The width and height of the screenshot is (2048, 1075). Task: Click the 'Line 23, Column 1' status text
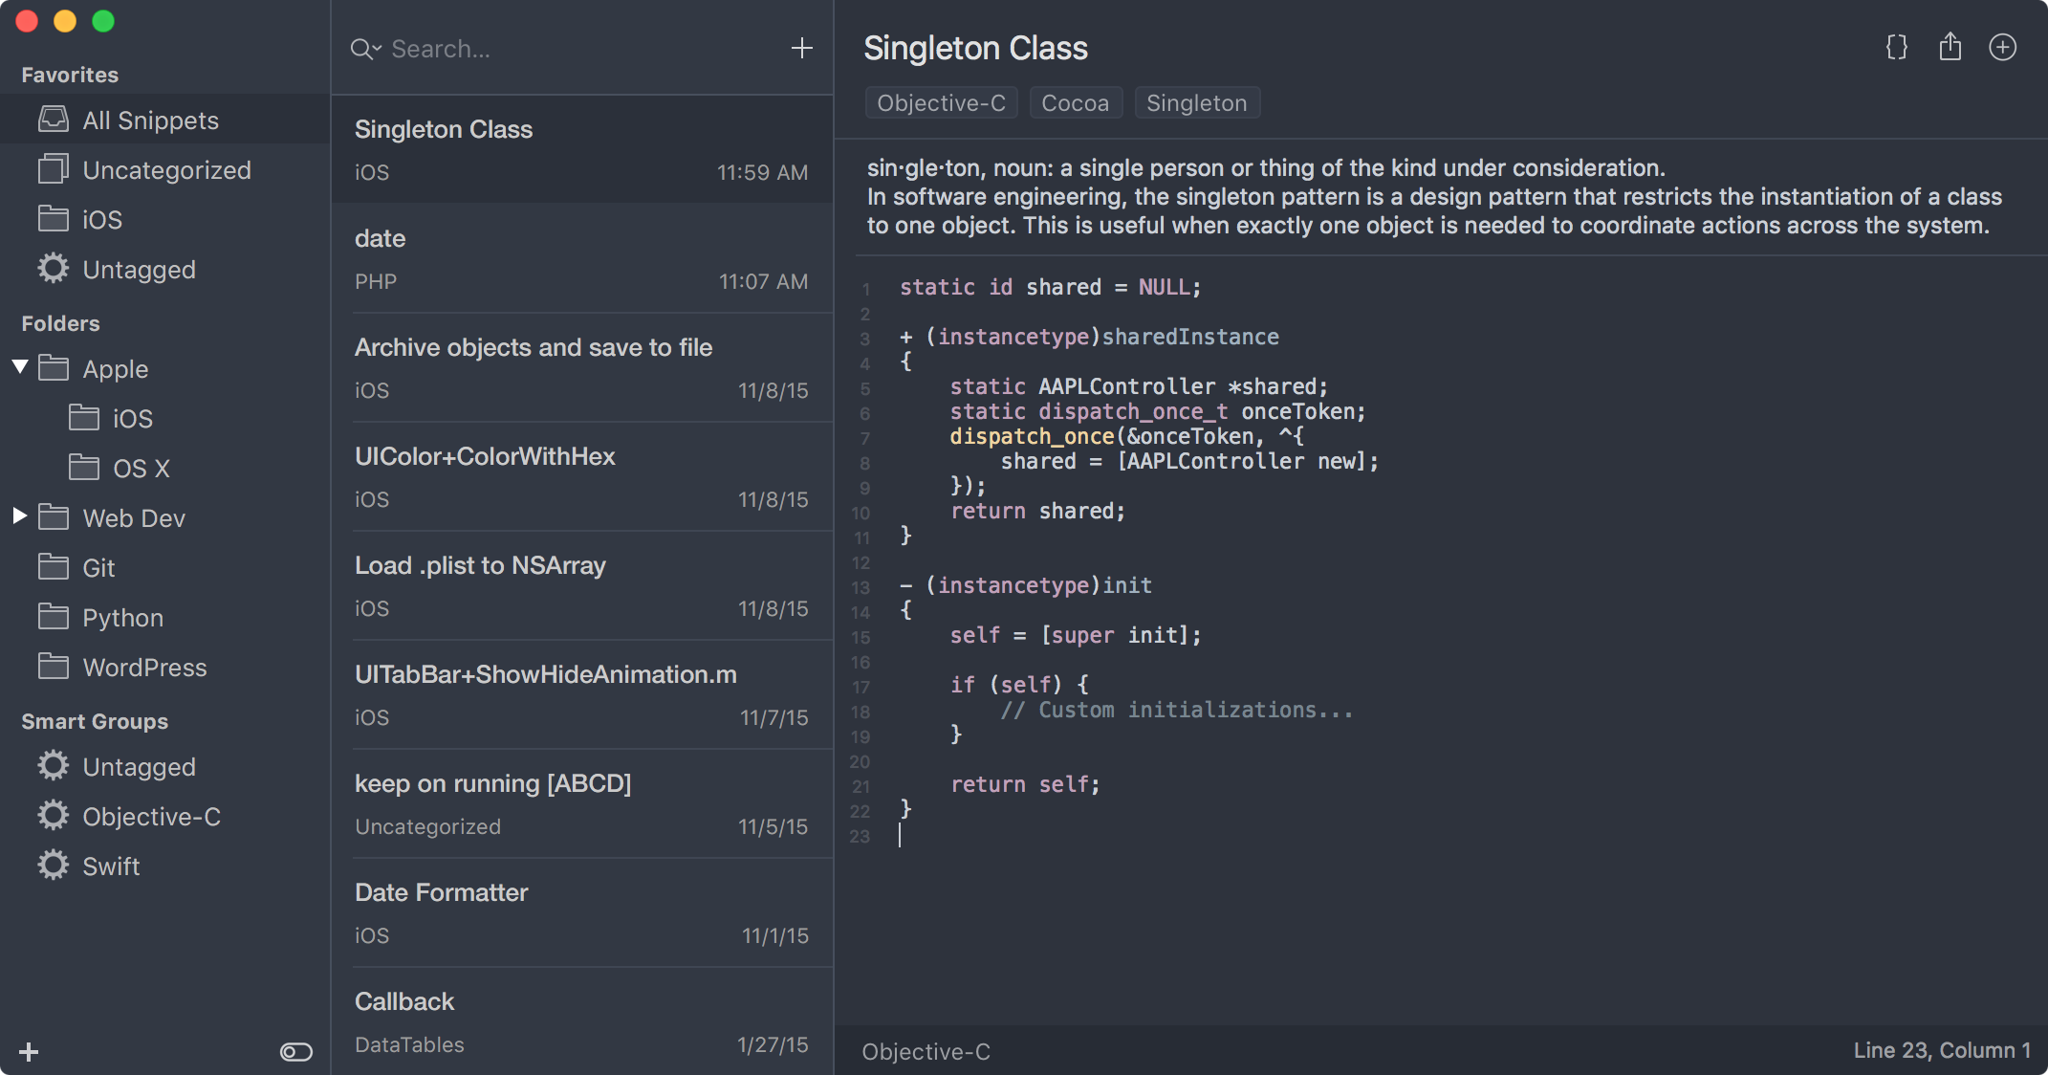coord(1942,1050)
